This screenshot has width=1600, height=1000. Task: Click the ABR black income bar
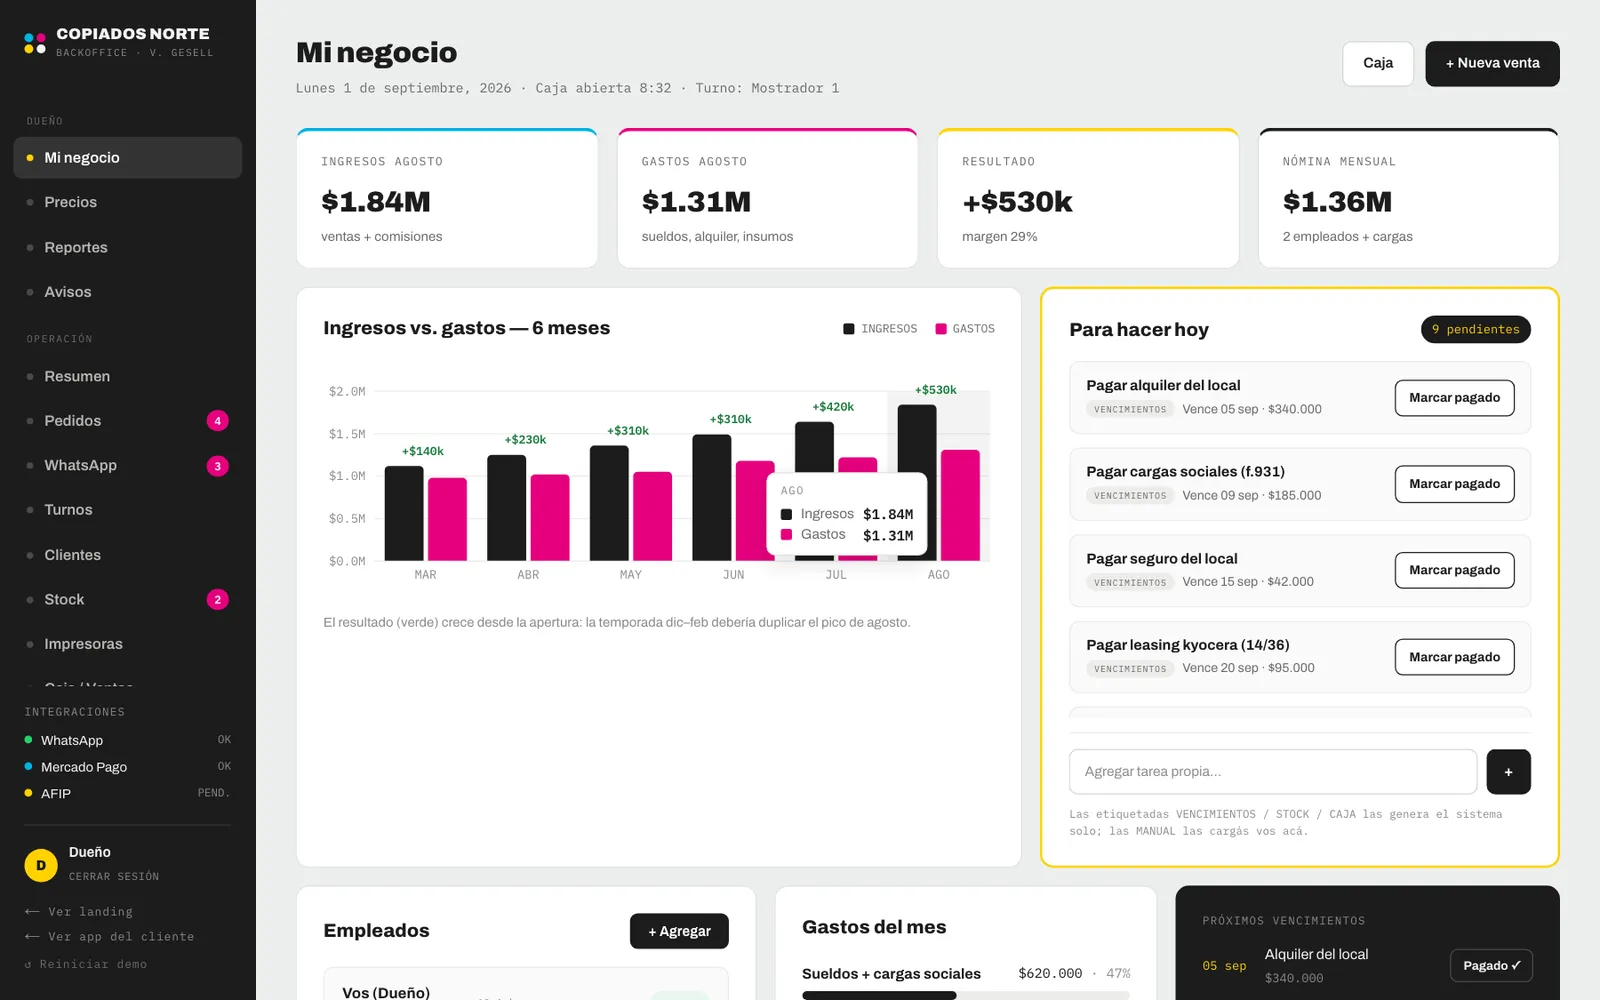506,508
